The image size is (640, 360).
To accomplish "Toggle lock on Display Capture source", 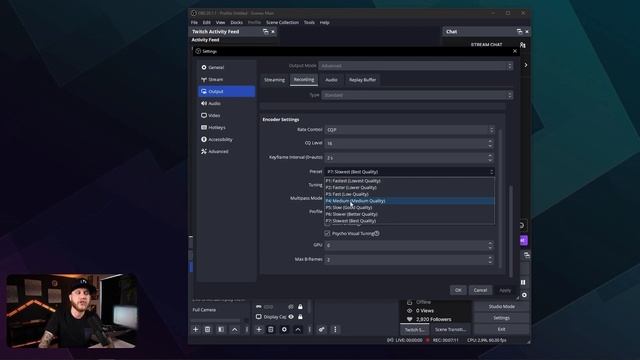I will tap(300, 317).
